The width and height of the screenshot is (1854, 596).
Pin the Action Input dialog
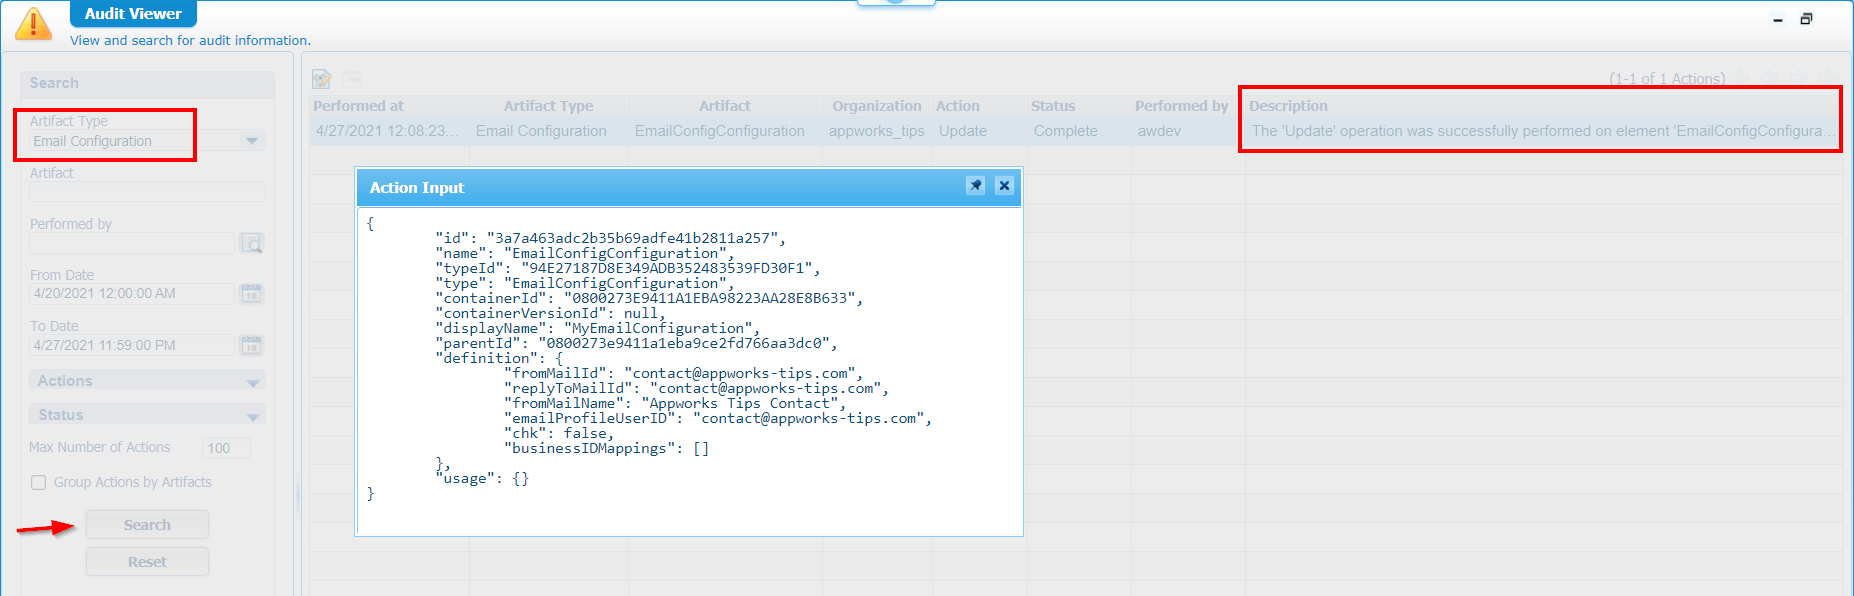click(975, 186)
